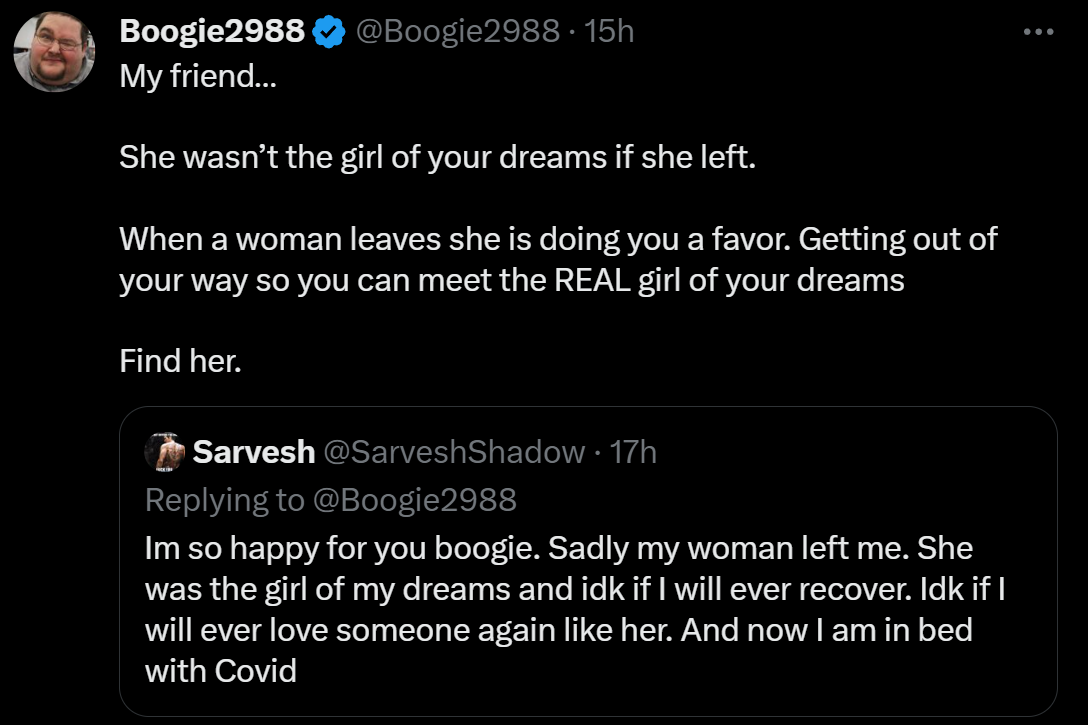The width and height of the screenshot is (1088, 725).
Task: Click the "My friend..." opening line
Action: pyautogui.click(x=188, y=76)
